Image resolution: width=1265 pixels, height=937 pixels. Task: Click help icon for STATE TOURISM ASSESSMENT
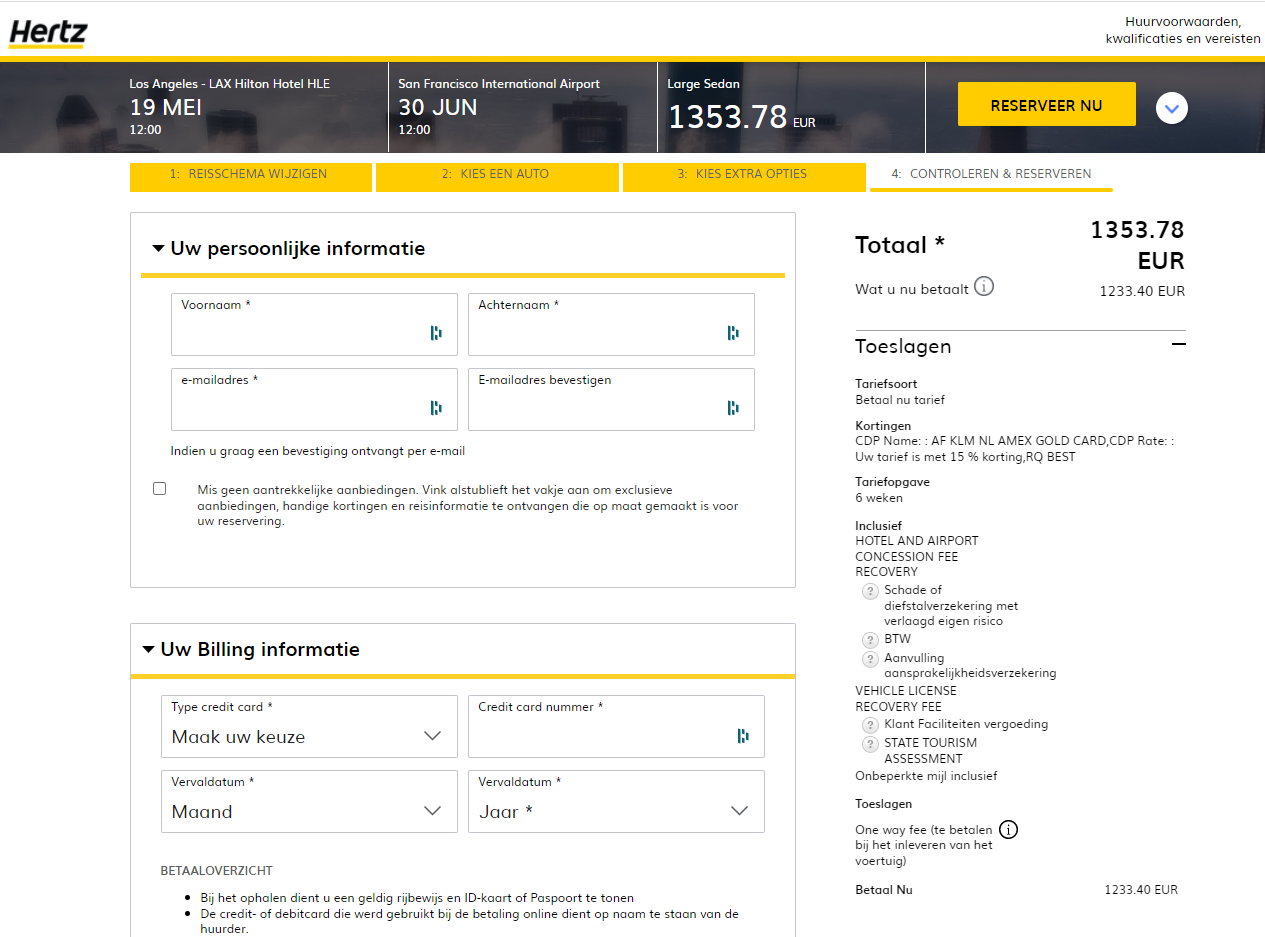[x=870, y=744]
